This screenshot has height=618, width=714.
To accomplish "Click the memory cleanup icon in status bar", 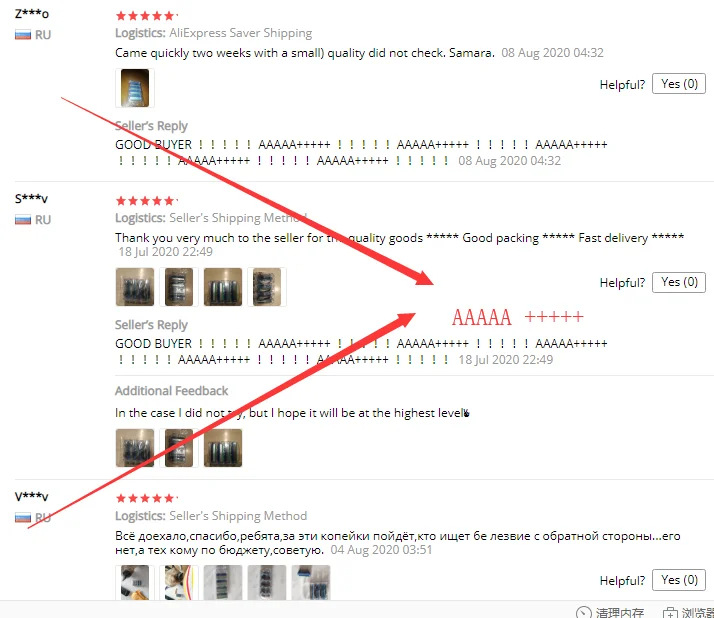I will pos(584,613).
